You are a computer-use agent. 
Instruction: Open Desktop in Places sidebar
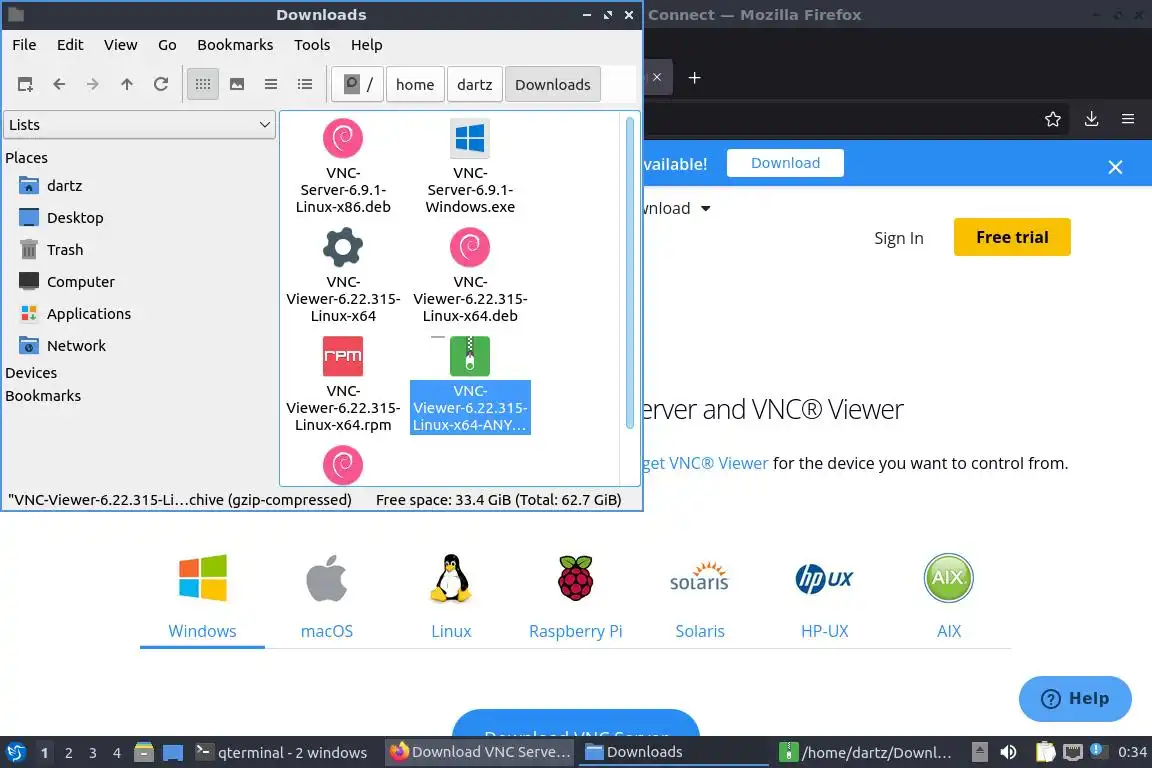(75, 218)
